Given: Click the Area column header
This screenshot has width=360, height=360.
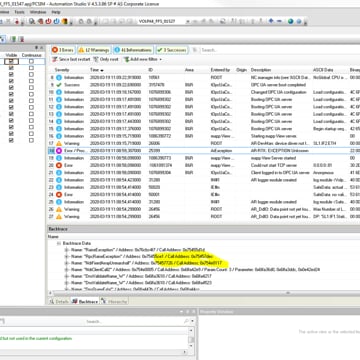Looking at the screenshot, I should (189, 70).
